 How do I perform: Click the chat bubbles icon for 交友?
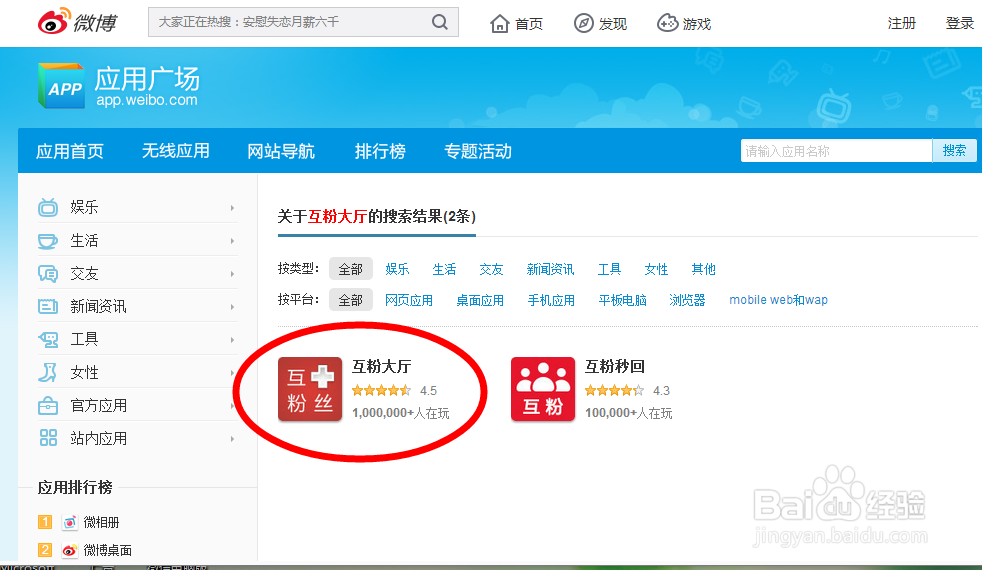click(48, 274)
